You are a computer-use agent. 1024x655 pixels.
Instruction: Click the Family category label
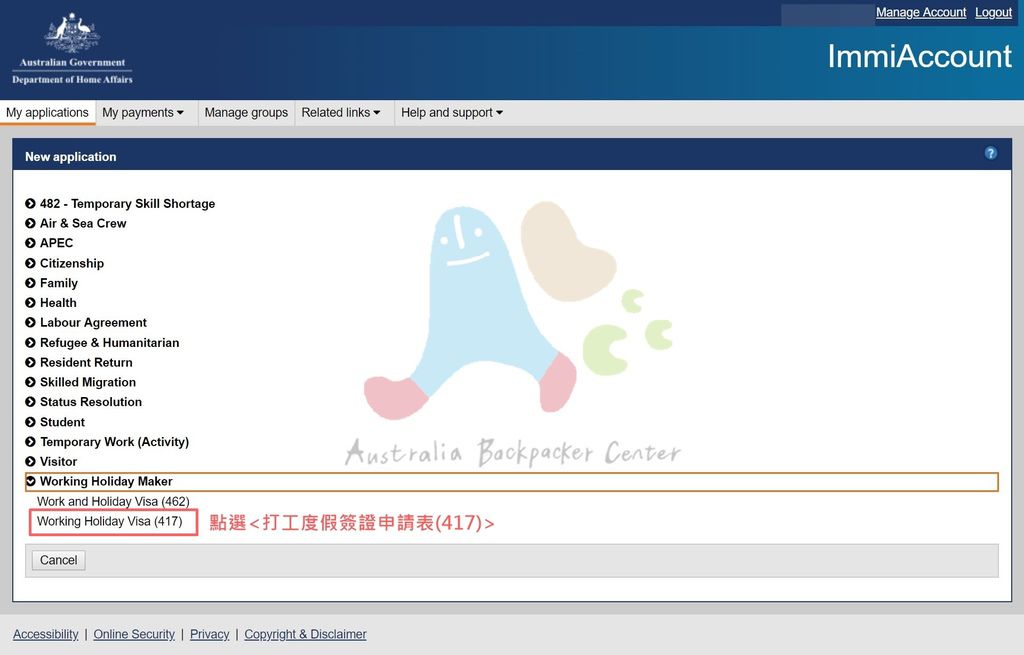tap(59, 283)
